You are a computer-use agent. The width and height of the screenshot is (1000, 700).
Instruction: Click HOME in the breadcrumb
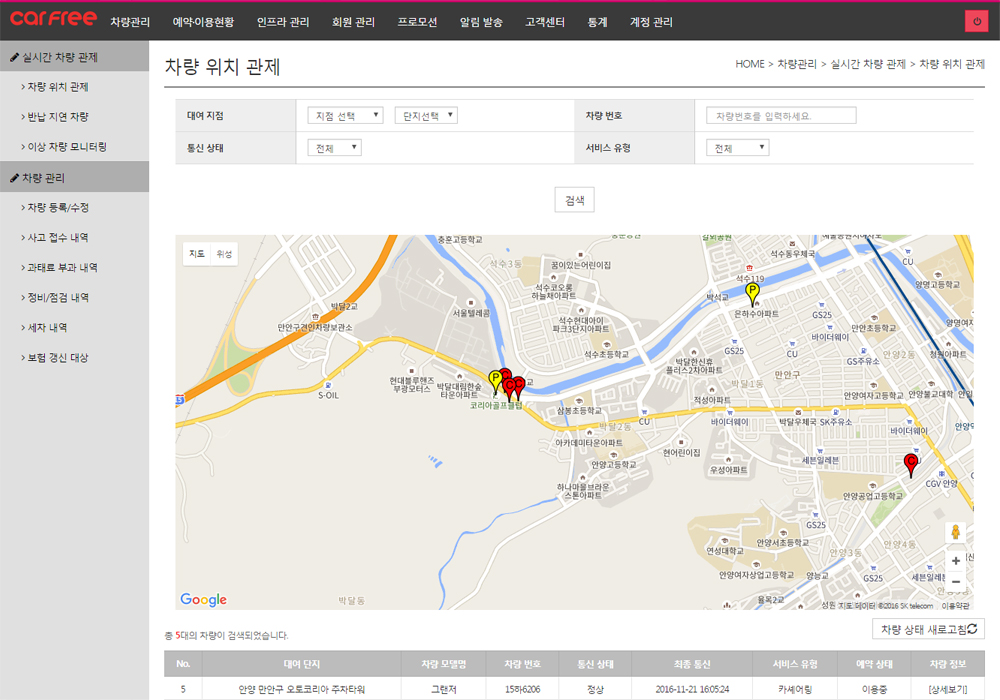coord(749,64)
